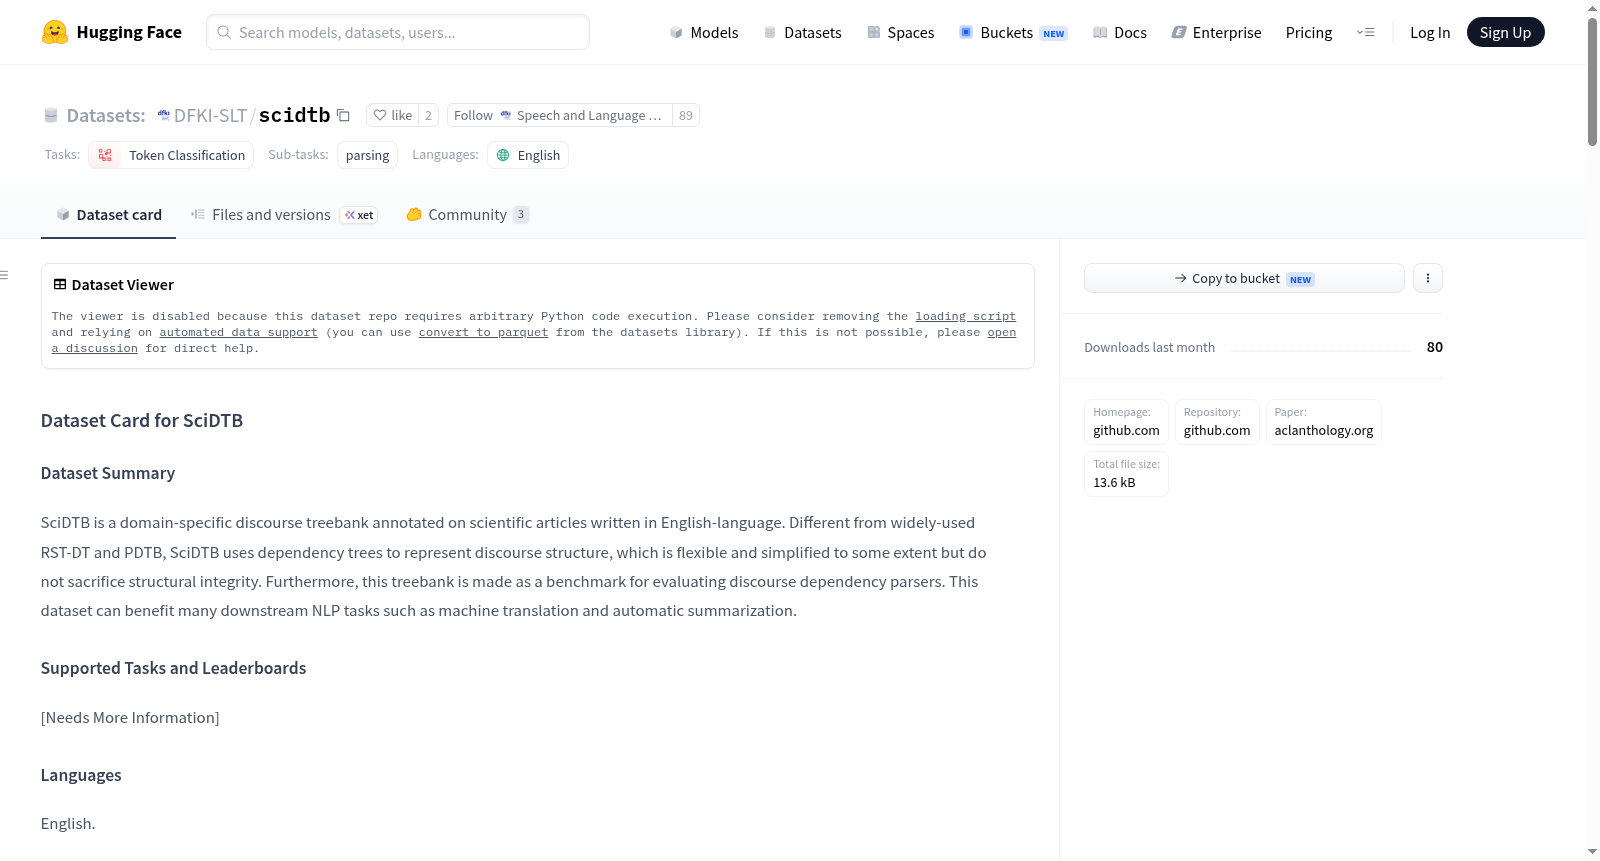This screenshot has width=1600, height=861.
Task: Click the globe icon beside English
Action: tap(503, 155)
